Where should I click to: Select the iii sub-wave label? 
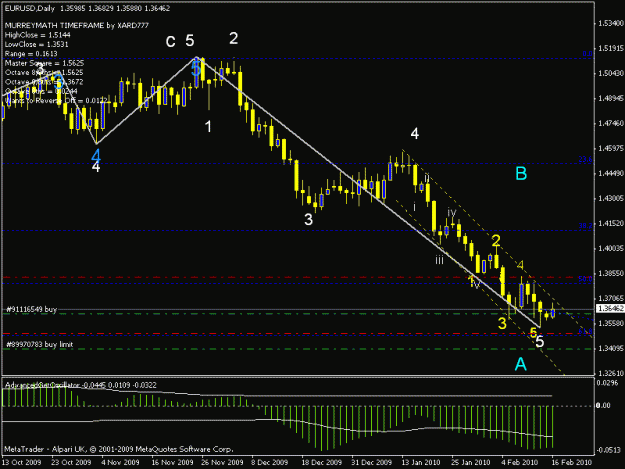tap(439, 261)
